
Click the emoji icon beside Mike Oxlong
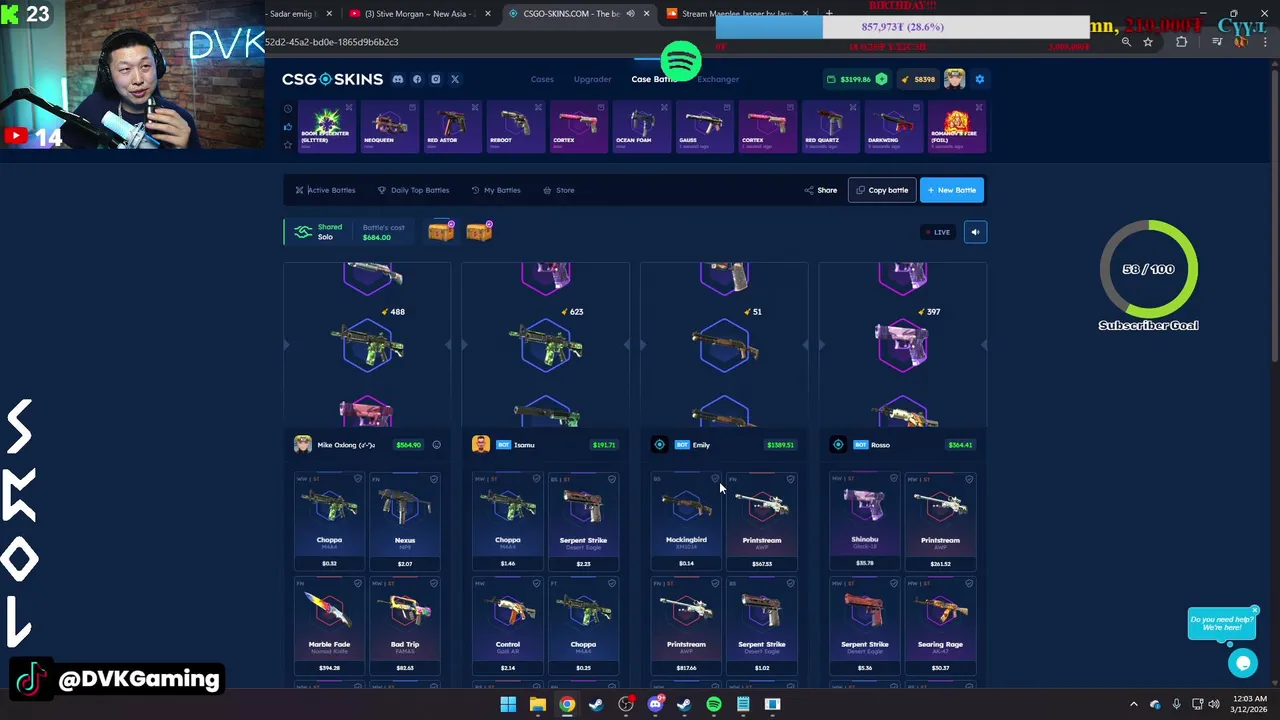point(436,445)
